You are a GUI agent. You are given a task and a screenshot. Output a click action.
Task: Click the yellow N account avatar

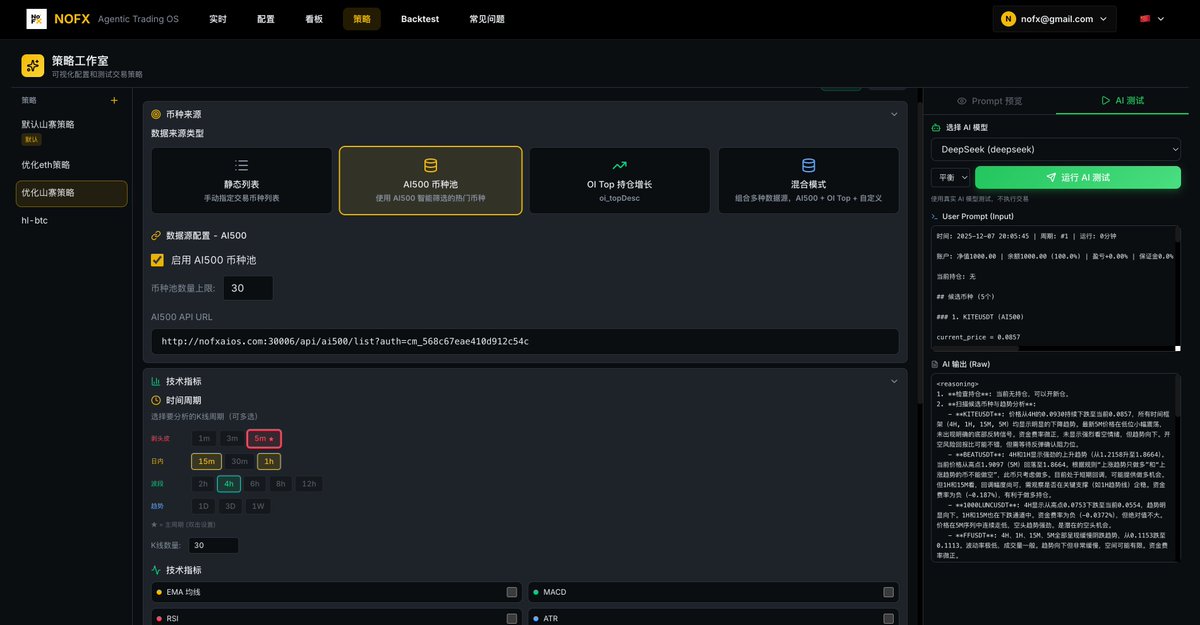click(1008, 18)
